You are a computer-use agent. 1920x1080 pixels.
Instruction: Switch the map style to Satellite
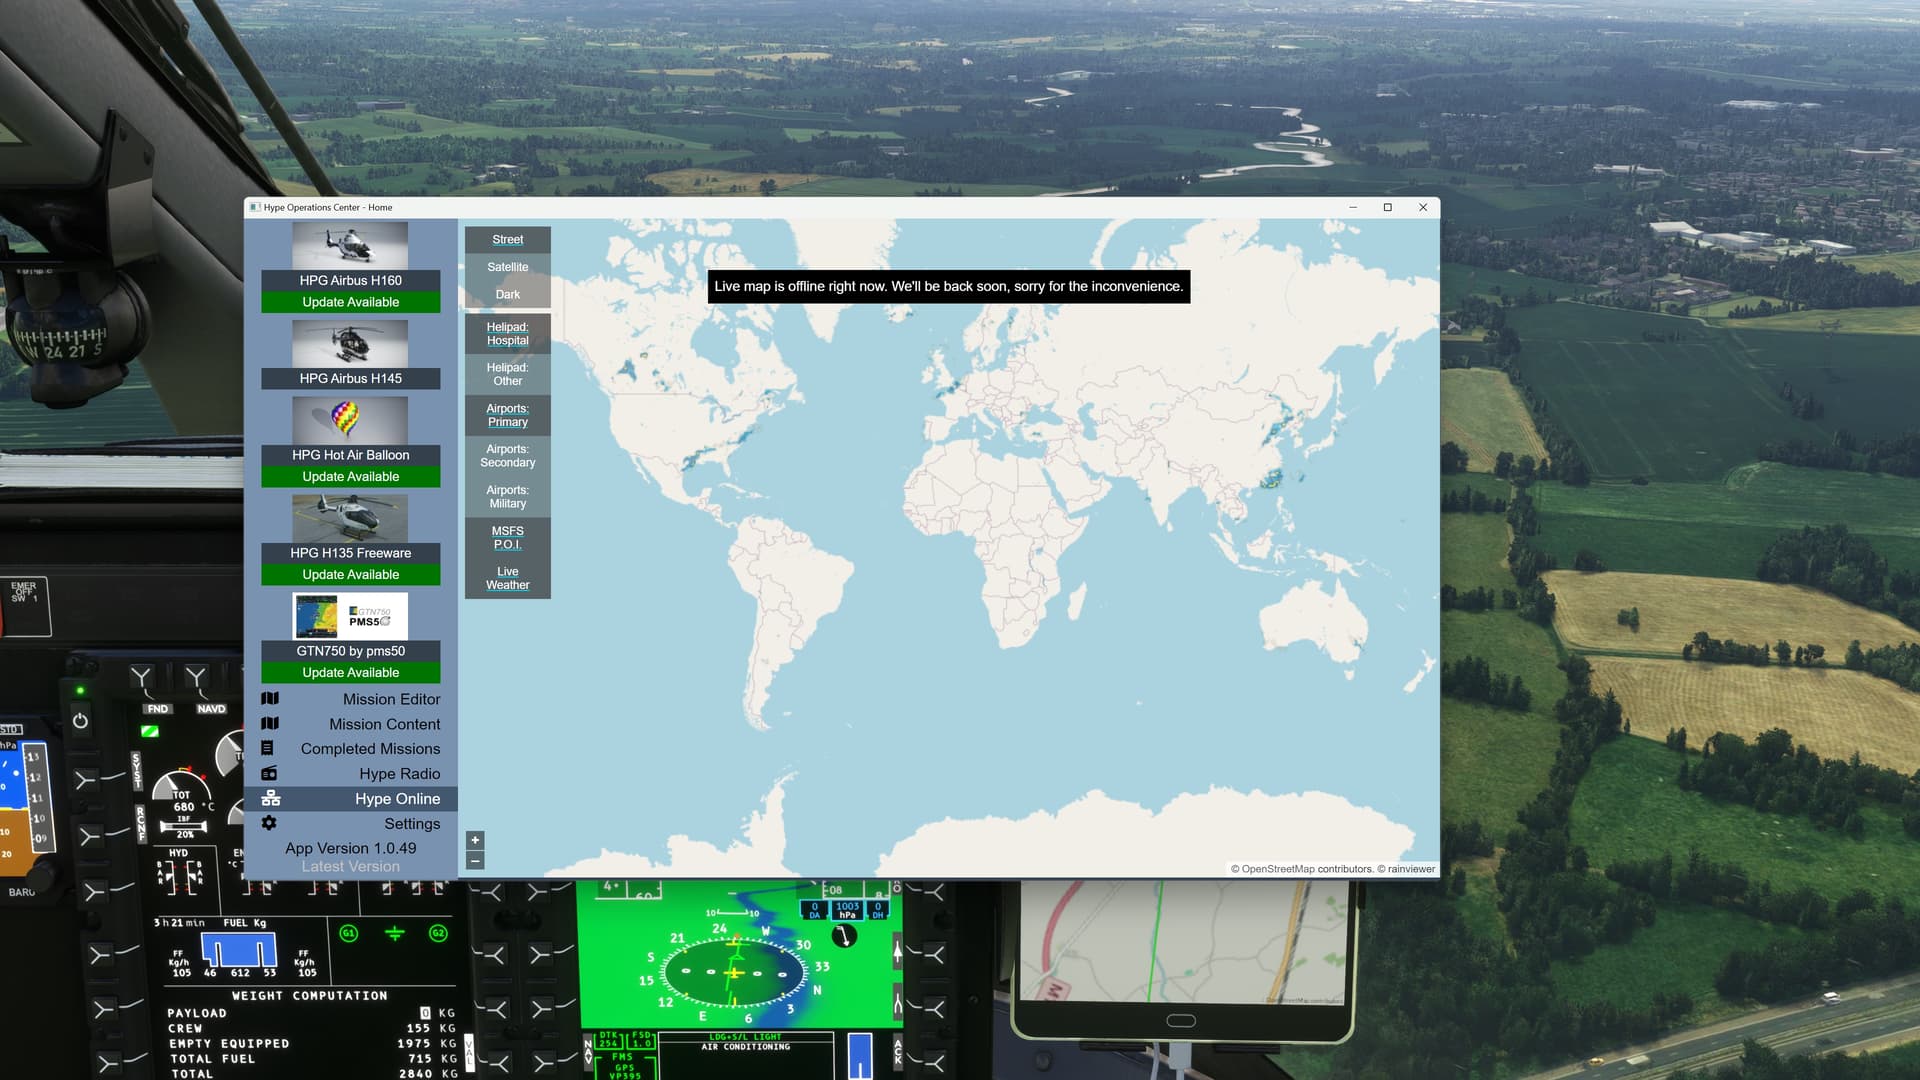pyautogui.click(x=507, y=267)
